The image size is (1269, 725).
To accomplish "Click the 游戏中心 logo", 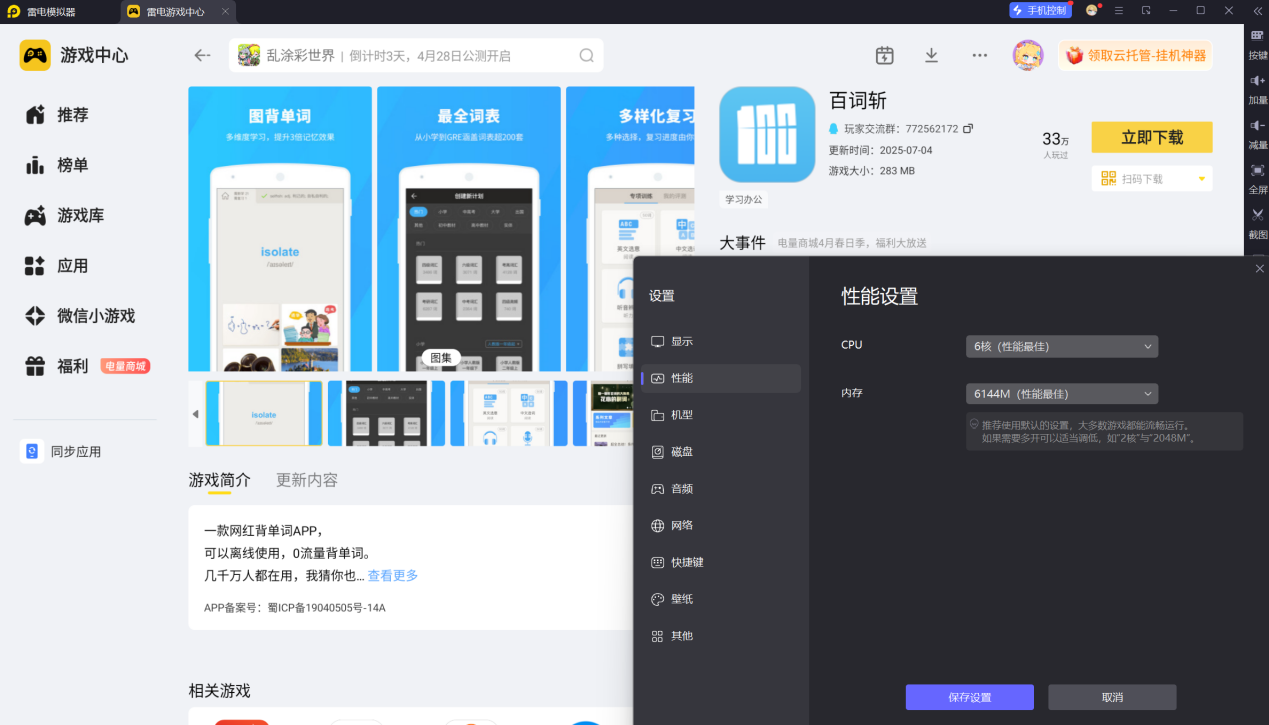I will click(x=75, y=55).
